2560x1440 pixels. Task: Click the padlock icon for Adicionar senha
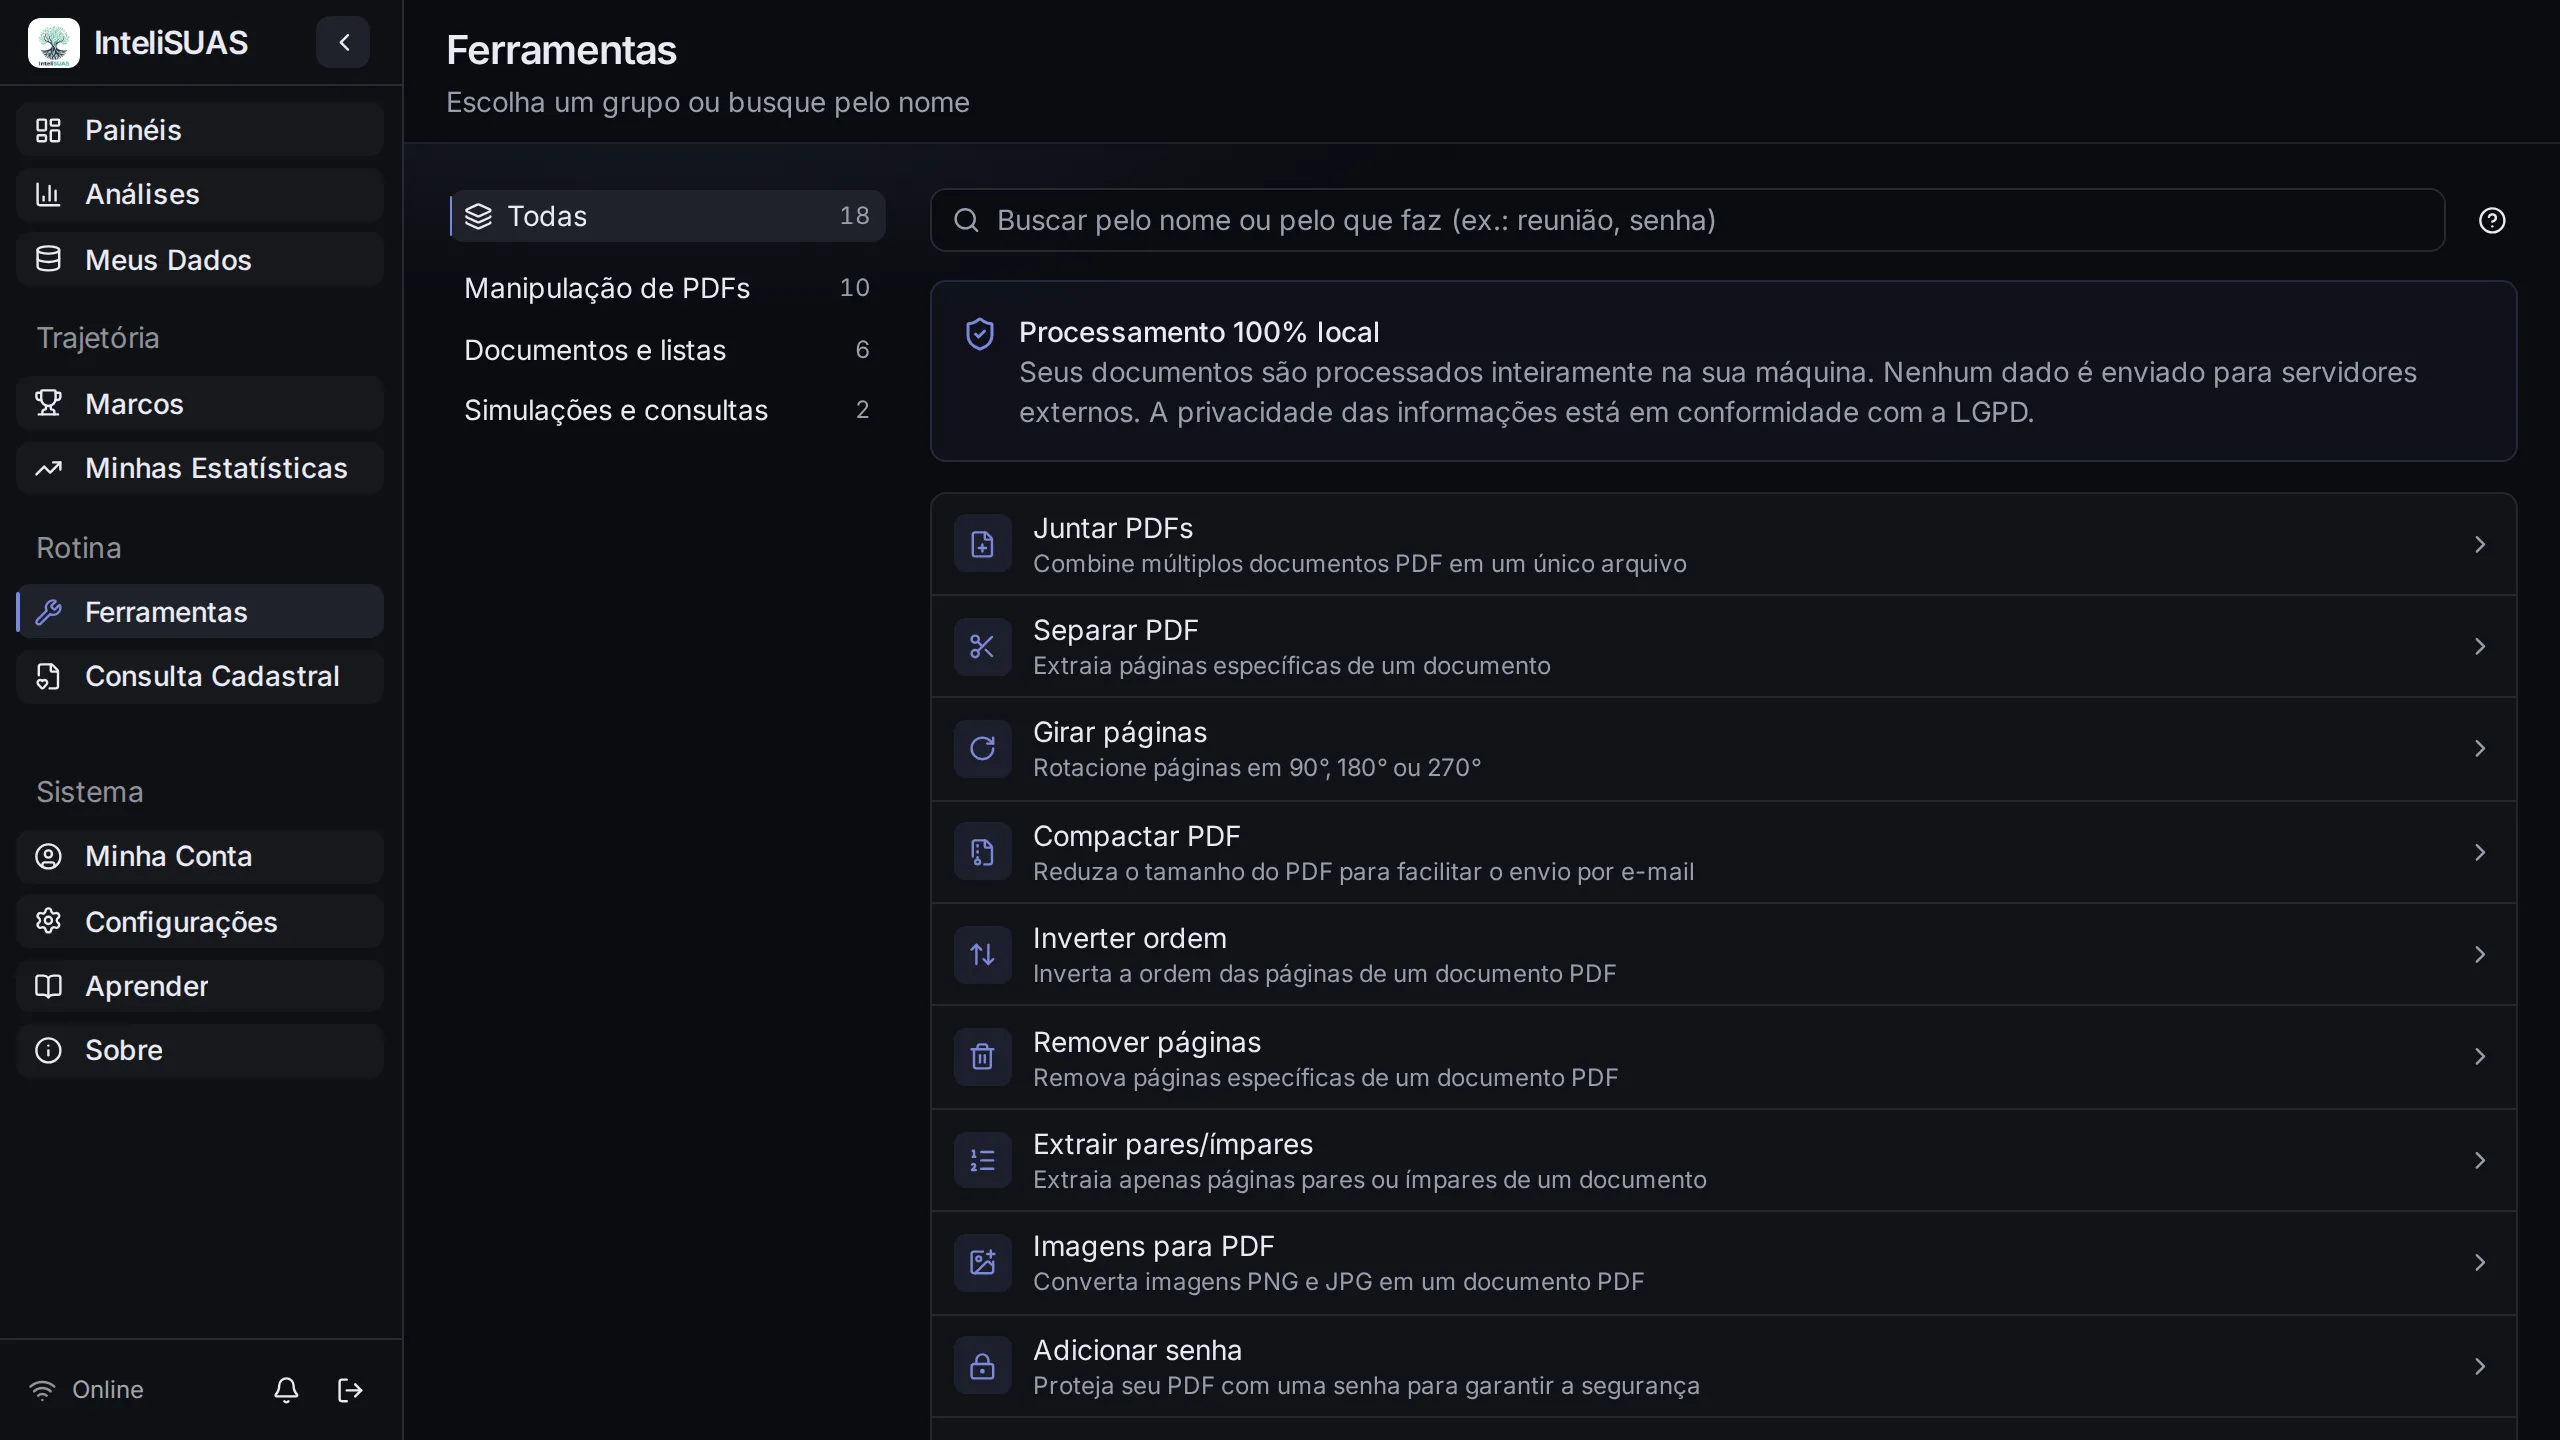[982, 1366]
